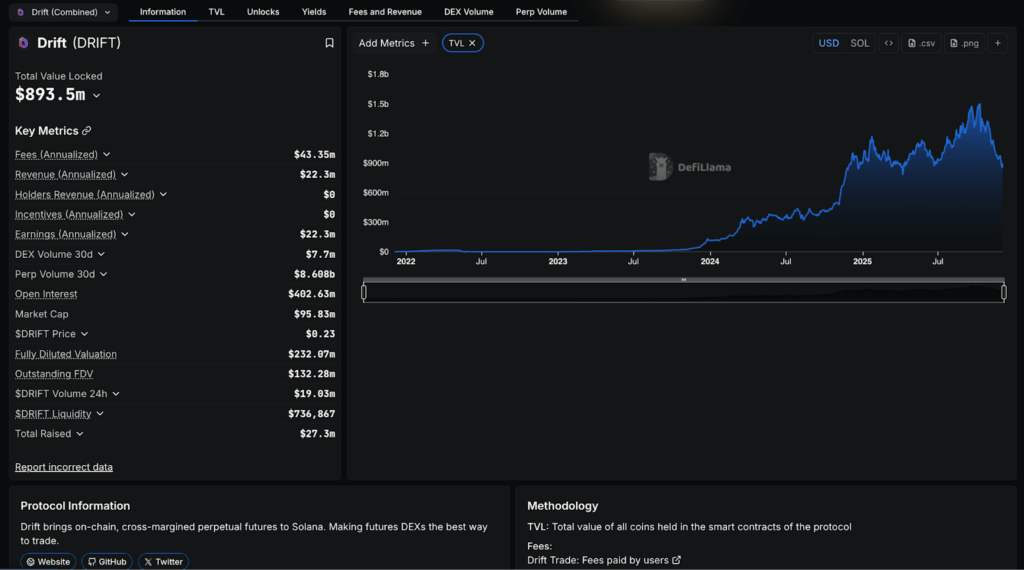Click the $95.83m market cap value

click(314, 314)
